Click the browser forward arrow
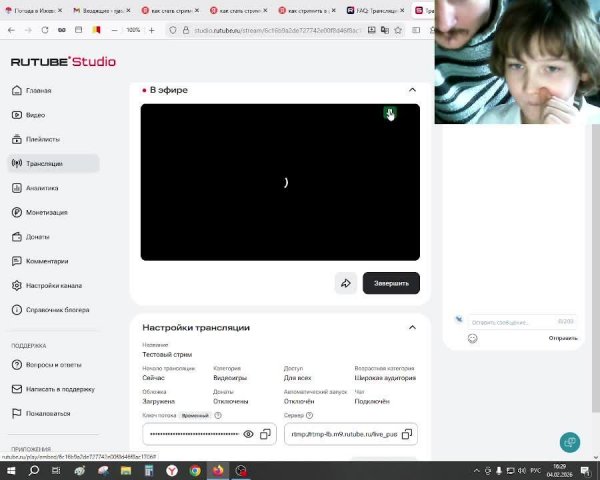 click(28, 30)
